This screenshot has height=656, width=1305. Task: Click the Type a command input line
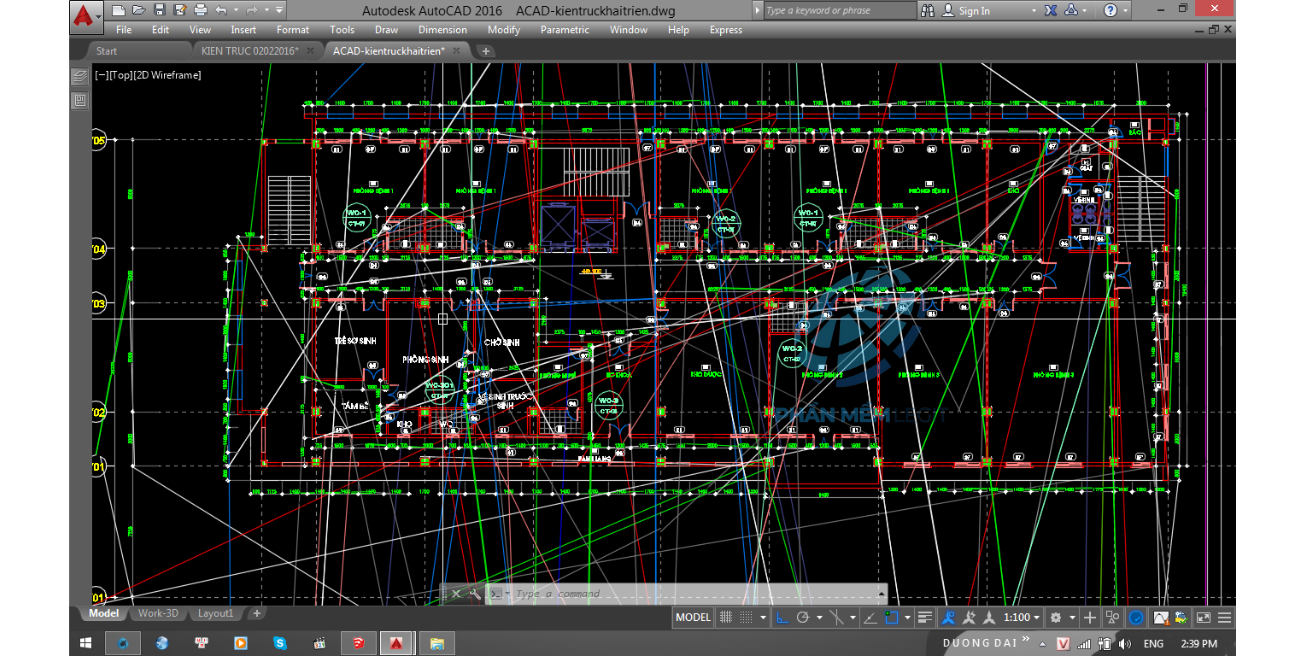click(x=690, y=594)
